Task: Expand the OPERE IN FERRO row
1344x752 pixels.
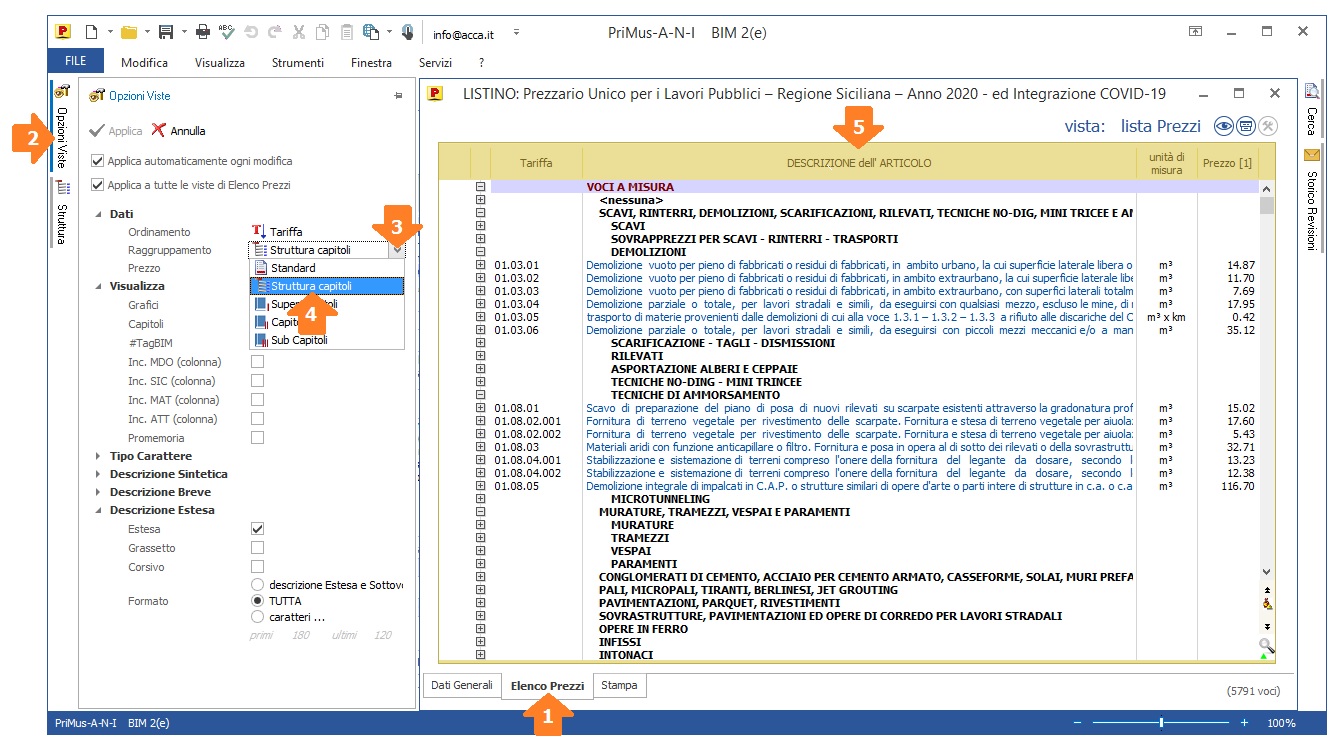Action: (480, 629)
